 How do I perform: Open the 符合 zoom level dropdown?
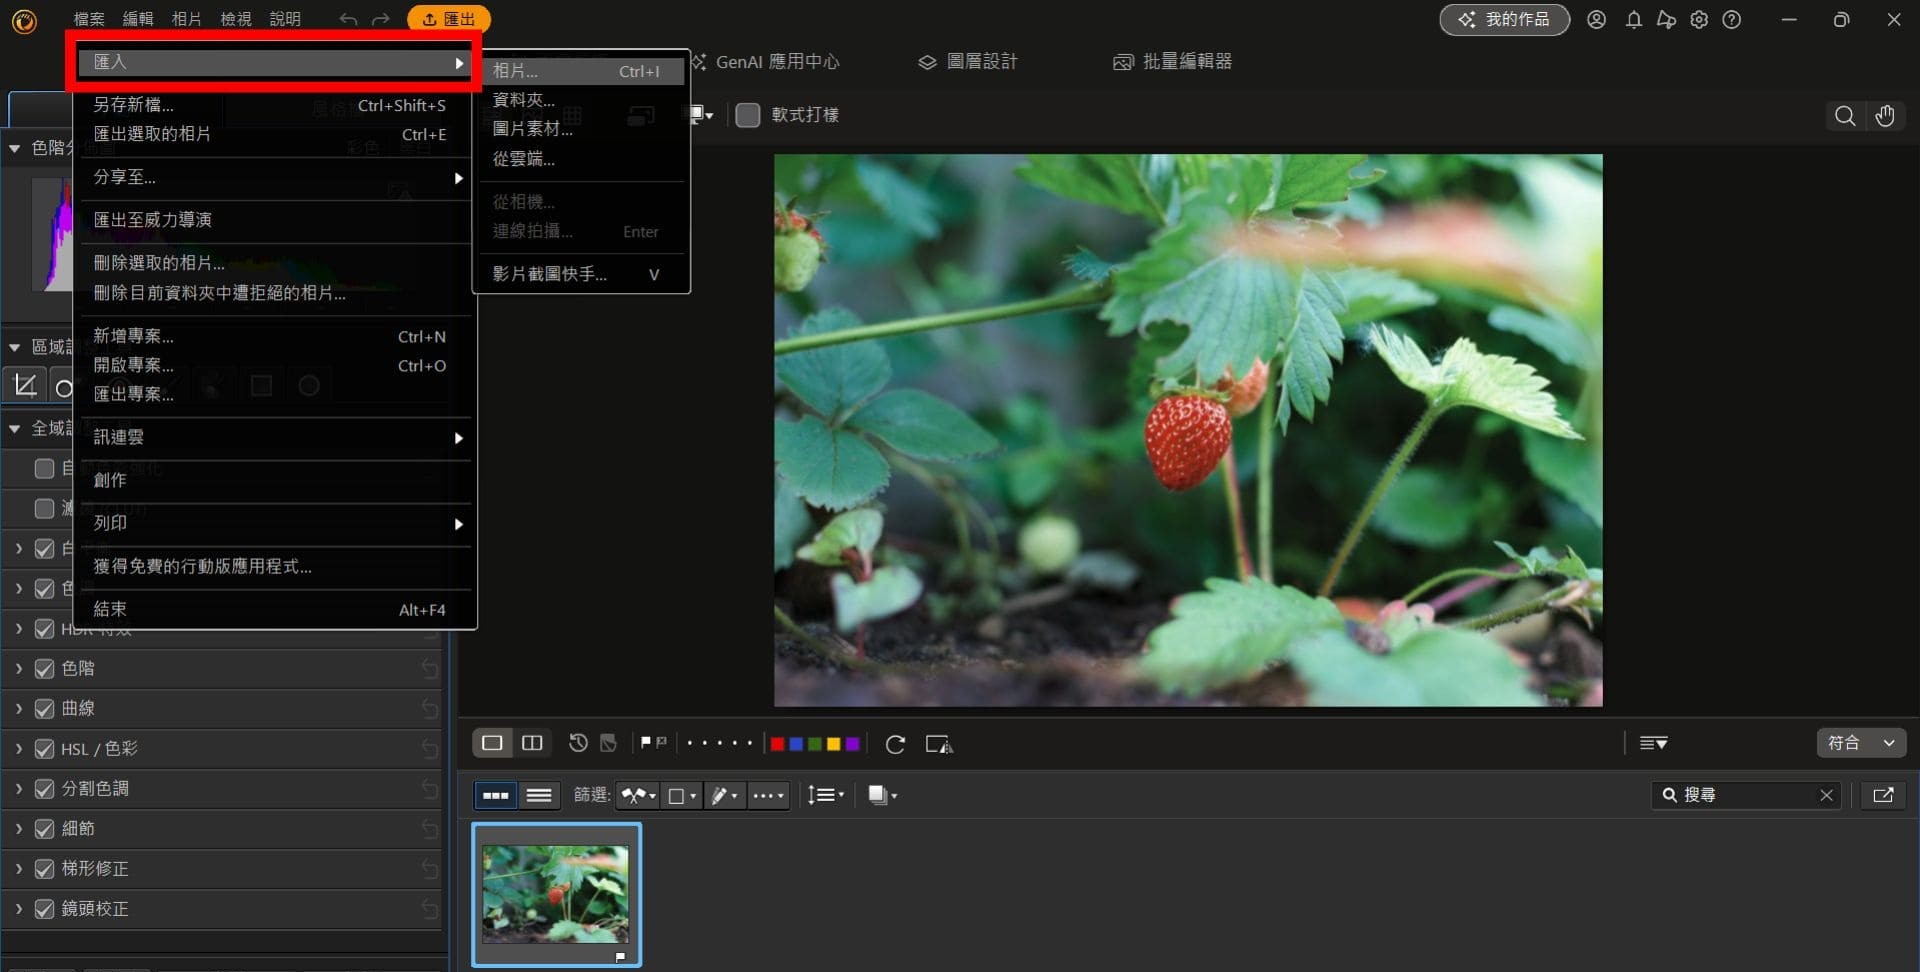[x=1860, y=743]
